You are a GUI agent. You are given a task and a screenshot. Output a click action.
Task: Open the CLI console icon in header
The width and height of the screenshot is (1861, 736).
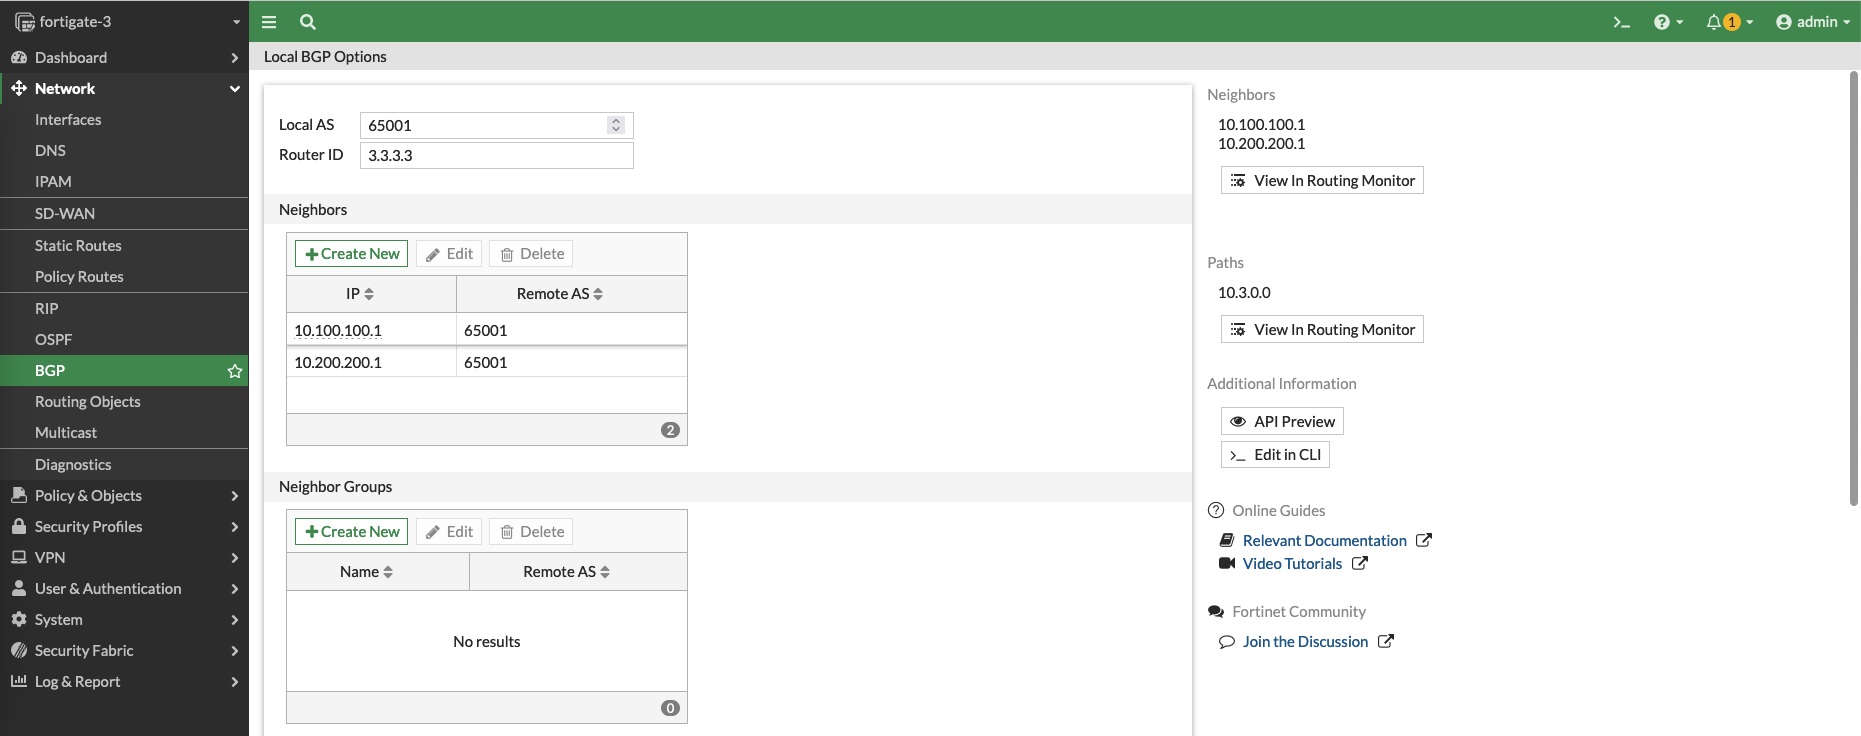(x=1621, y=22)
